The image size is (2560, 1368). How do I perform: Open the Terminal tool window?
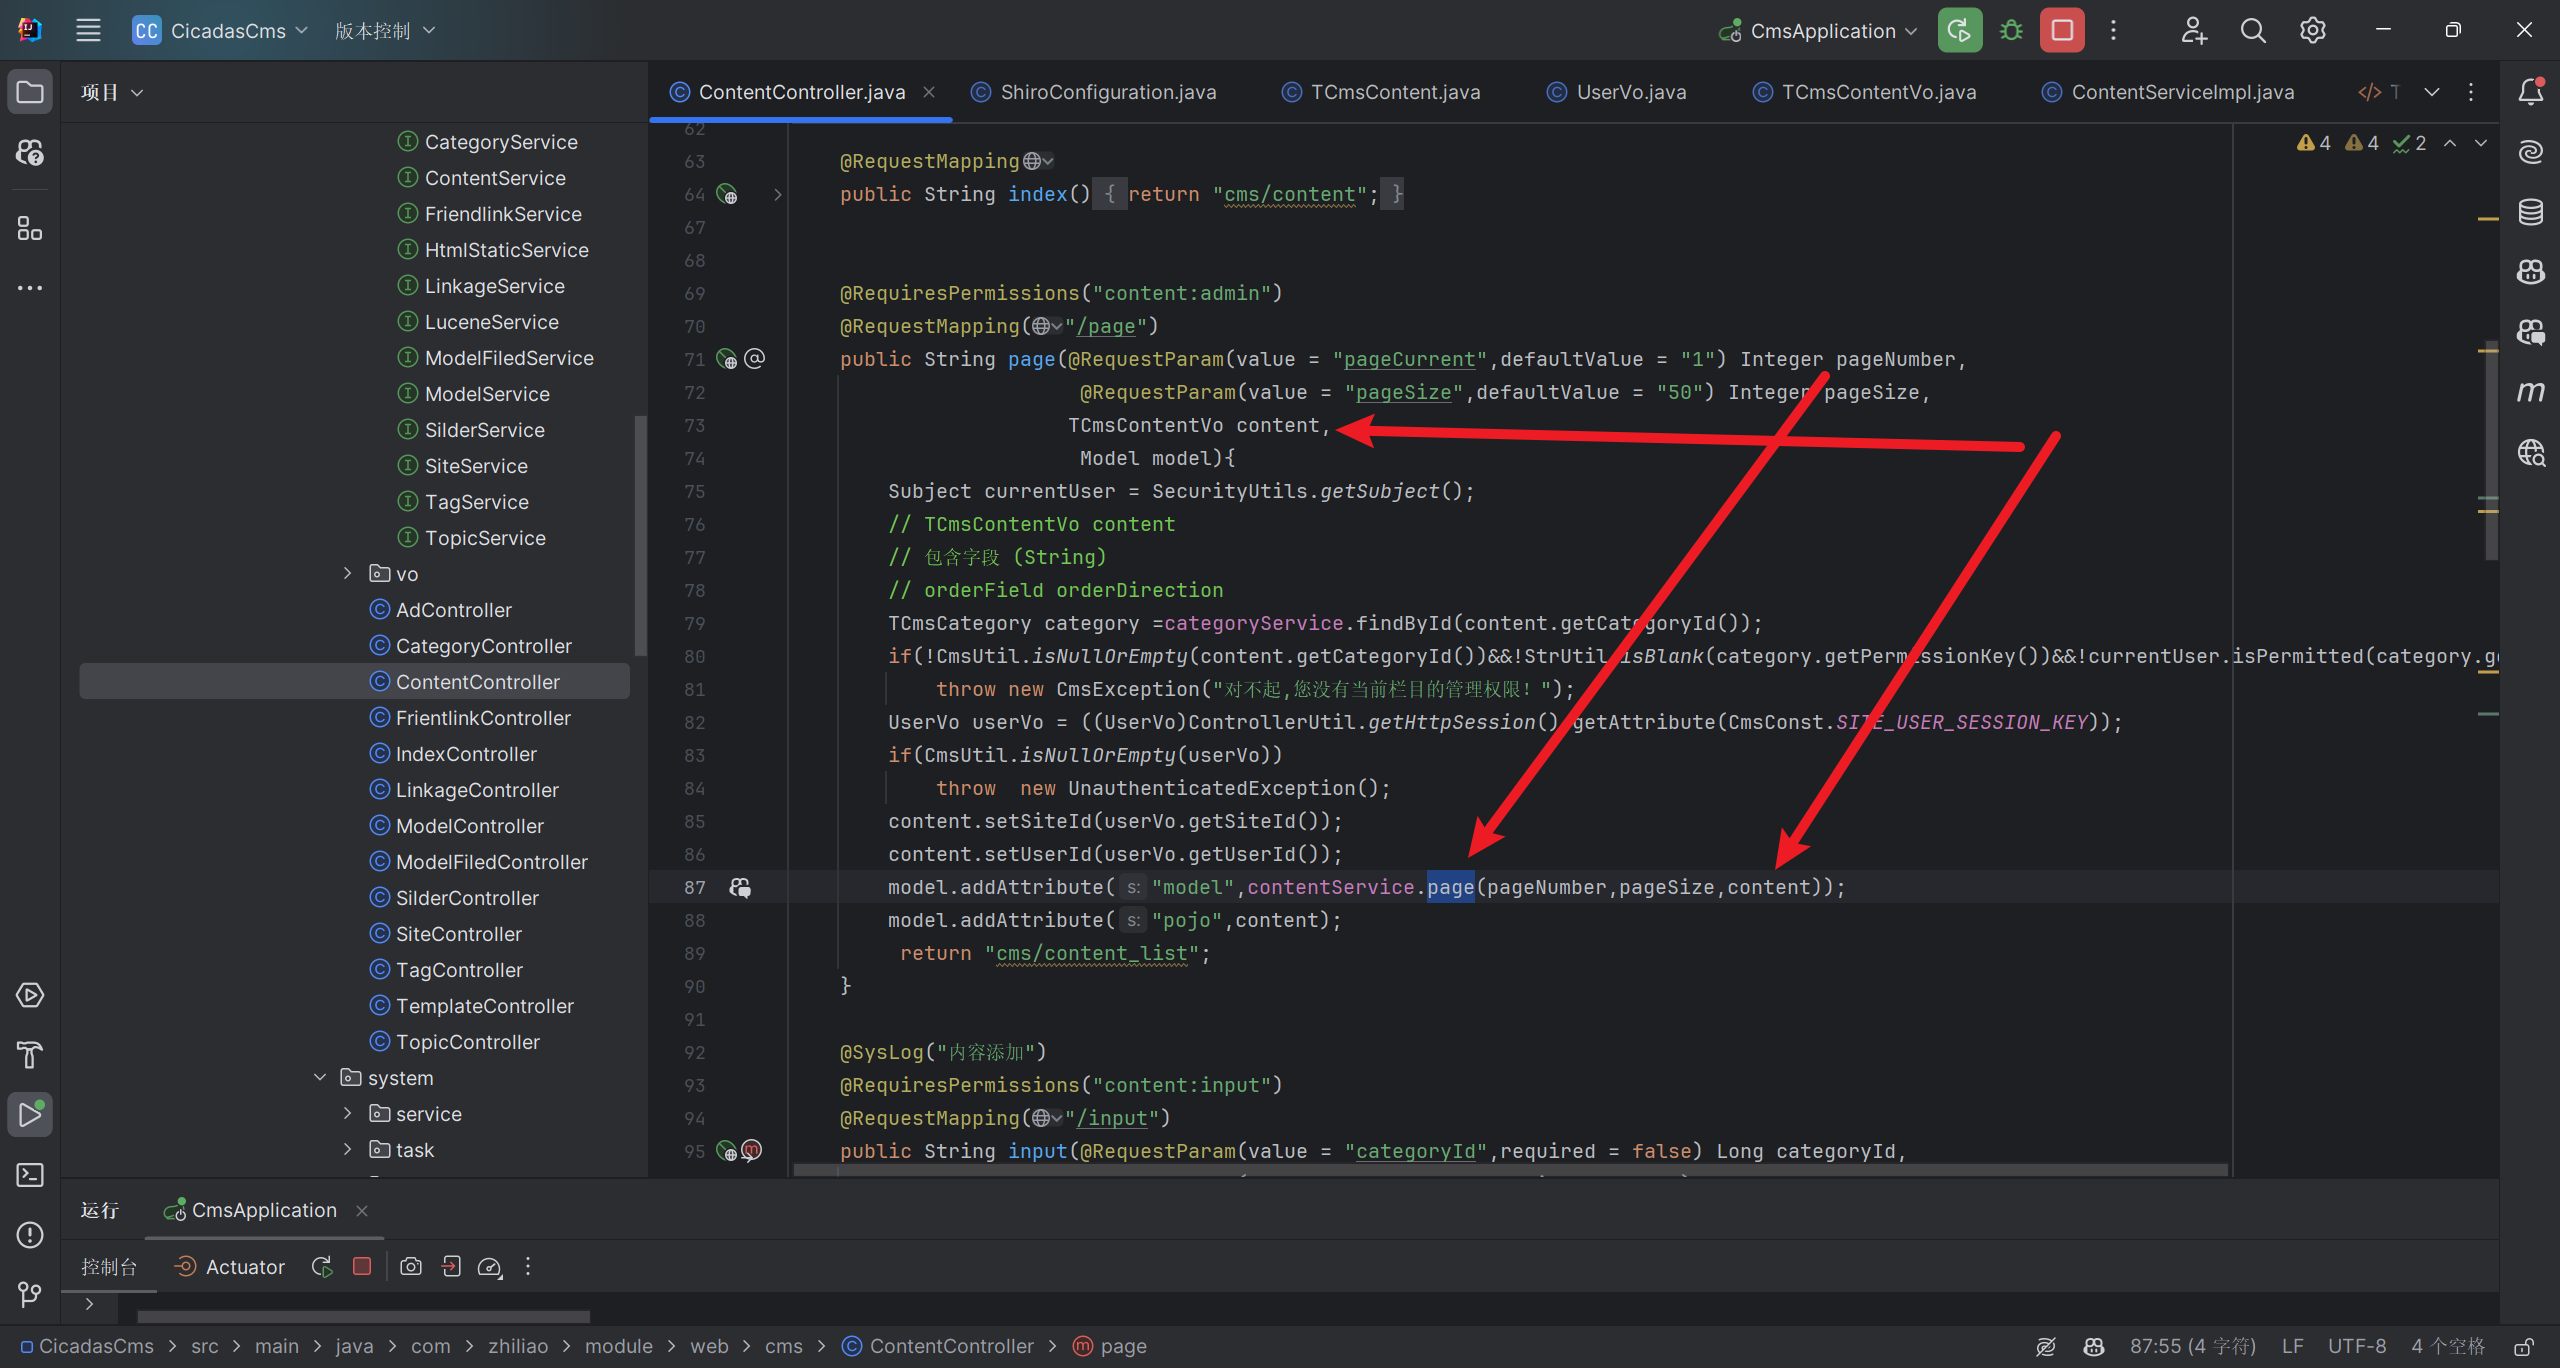click(x=30, y=1175)
